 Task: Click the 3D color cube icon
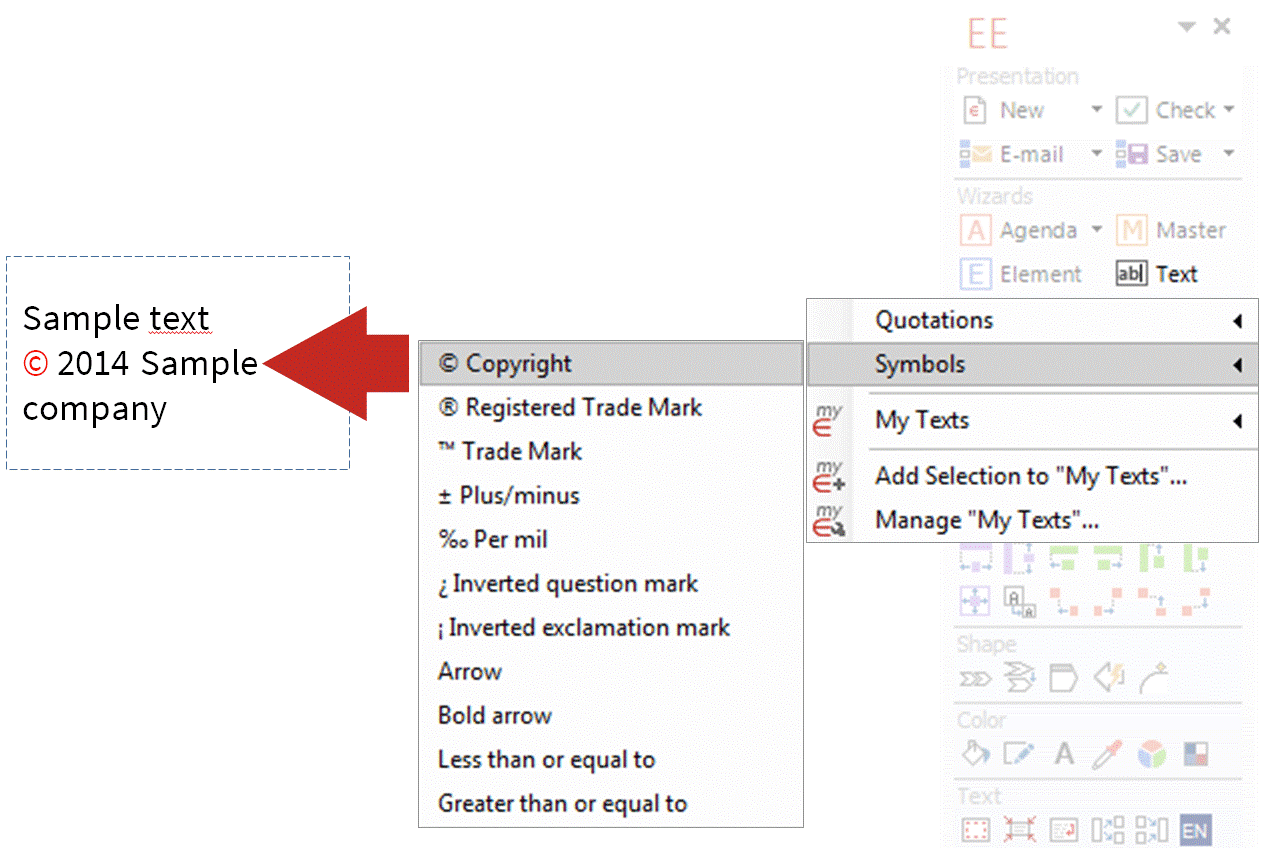coord(1152,753)
